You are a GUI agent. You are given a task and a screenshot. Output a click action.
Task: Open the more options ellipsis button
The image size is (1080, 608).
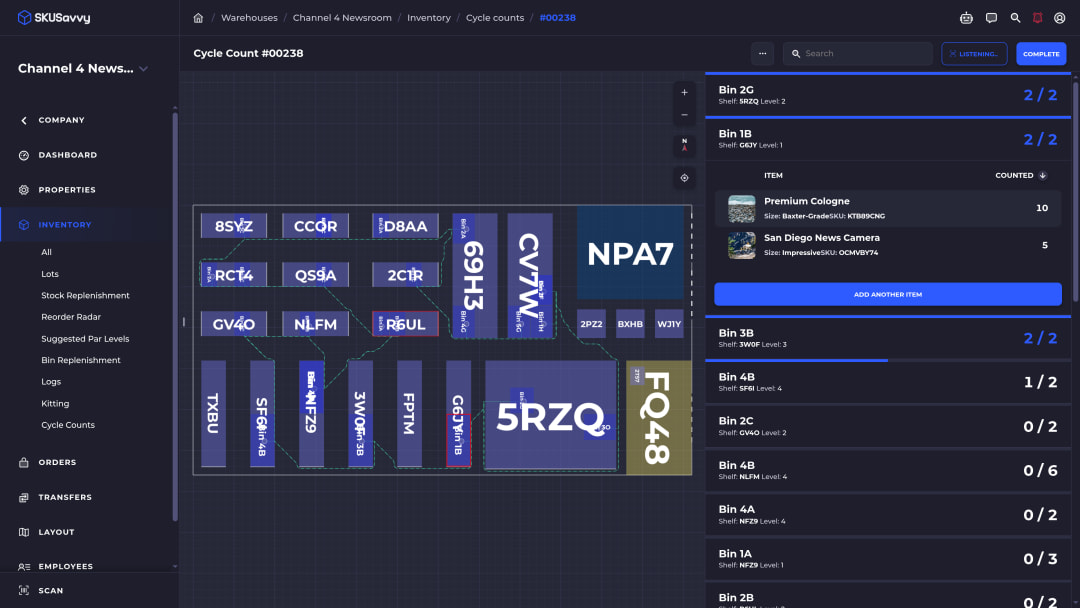(x=762, y=54)
